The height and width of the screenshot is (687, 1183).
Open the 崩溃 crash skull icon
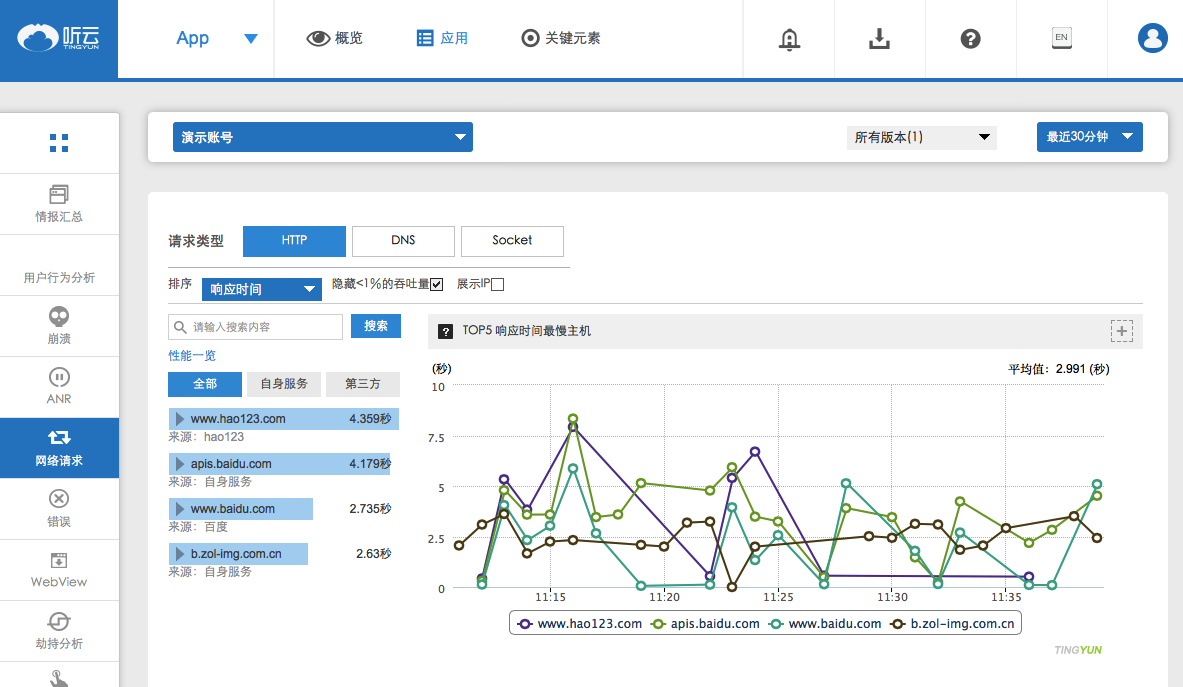pos(59,317)
